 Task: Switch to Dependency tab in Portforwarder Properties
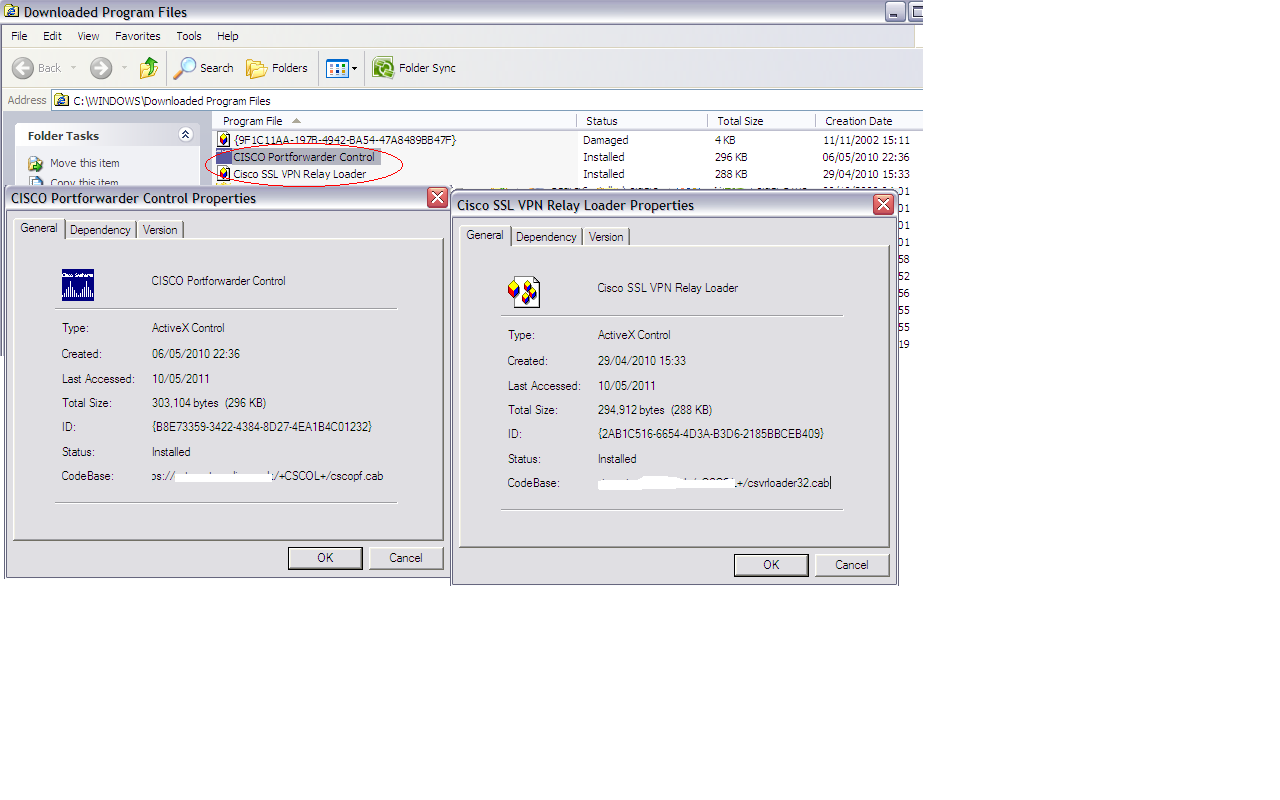(x=100, y=230)
